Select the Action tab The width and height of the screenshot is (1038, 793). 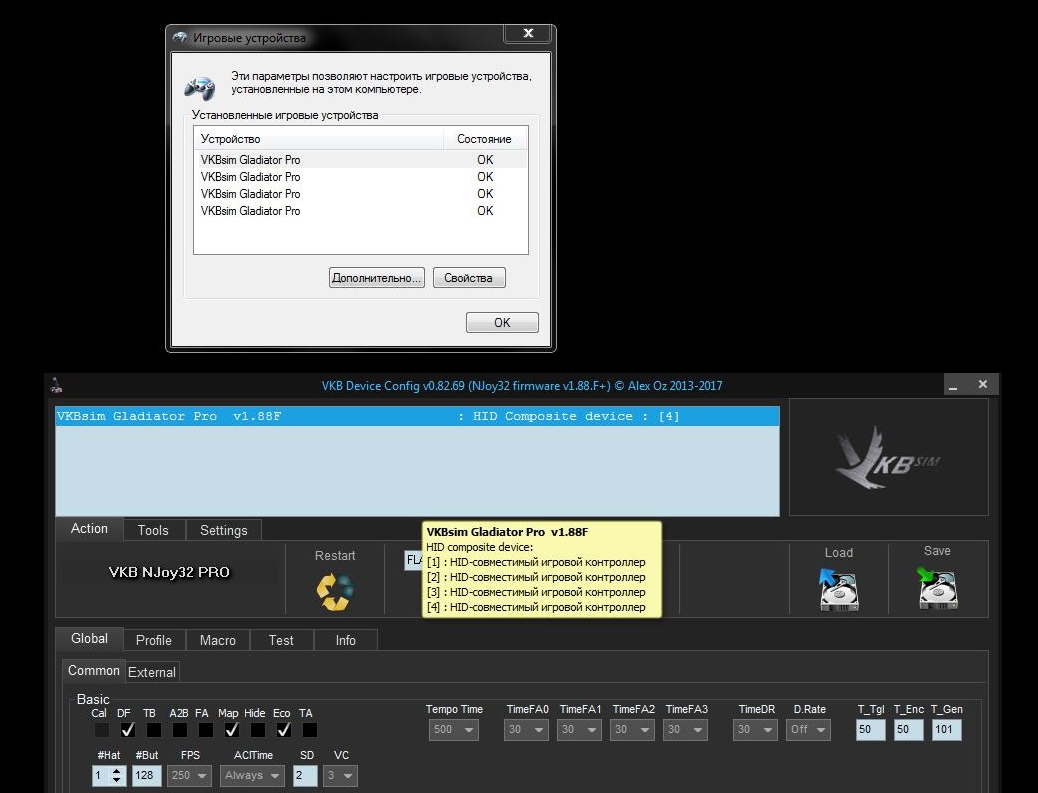(89, 528)
